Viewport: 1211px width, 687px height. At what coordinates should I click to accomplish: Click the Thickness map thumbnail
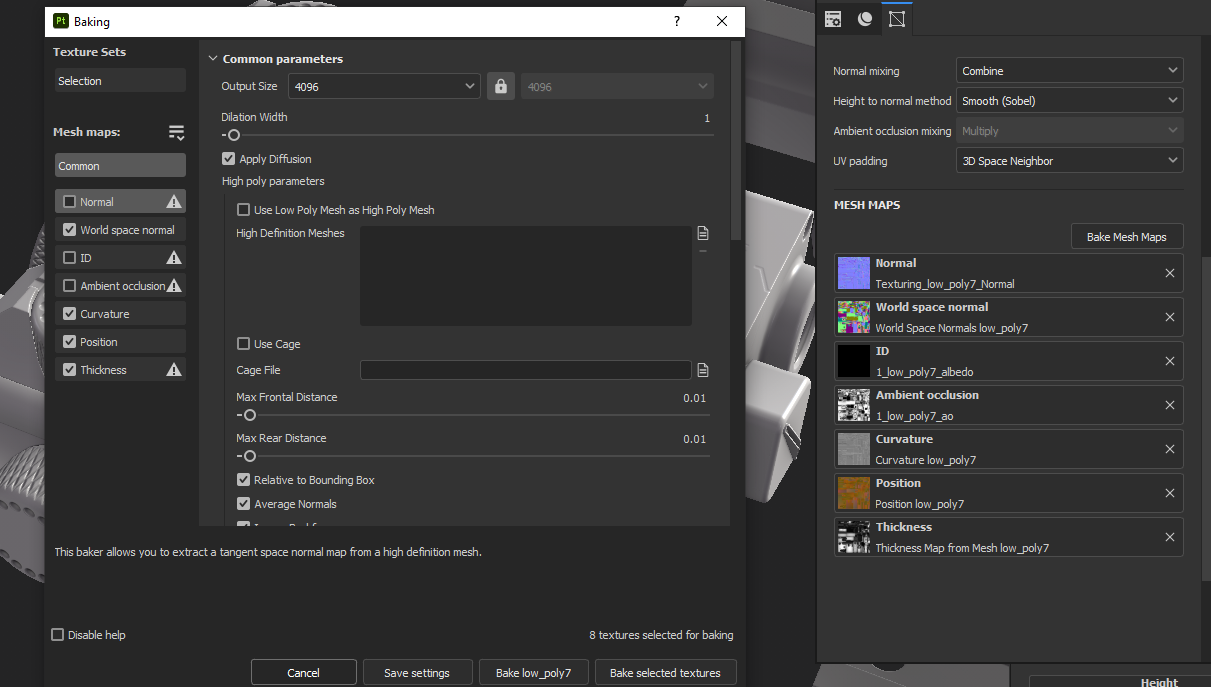pyautogui.click(x=854, y=537)
